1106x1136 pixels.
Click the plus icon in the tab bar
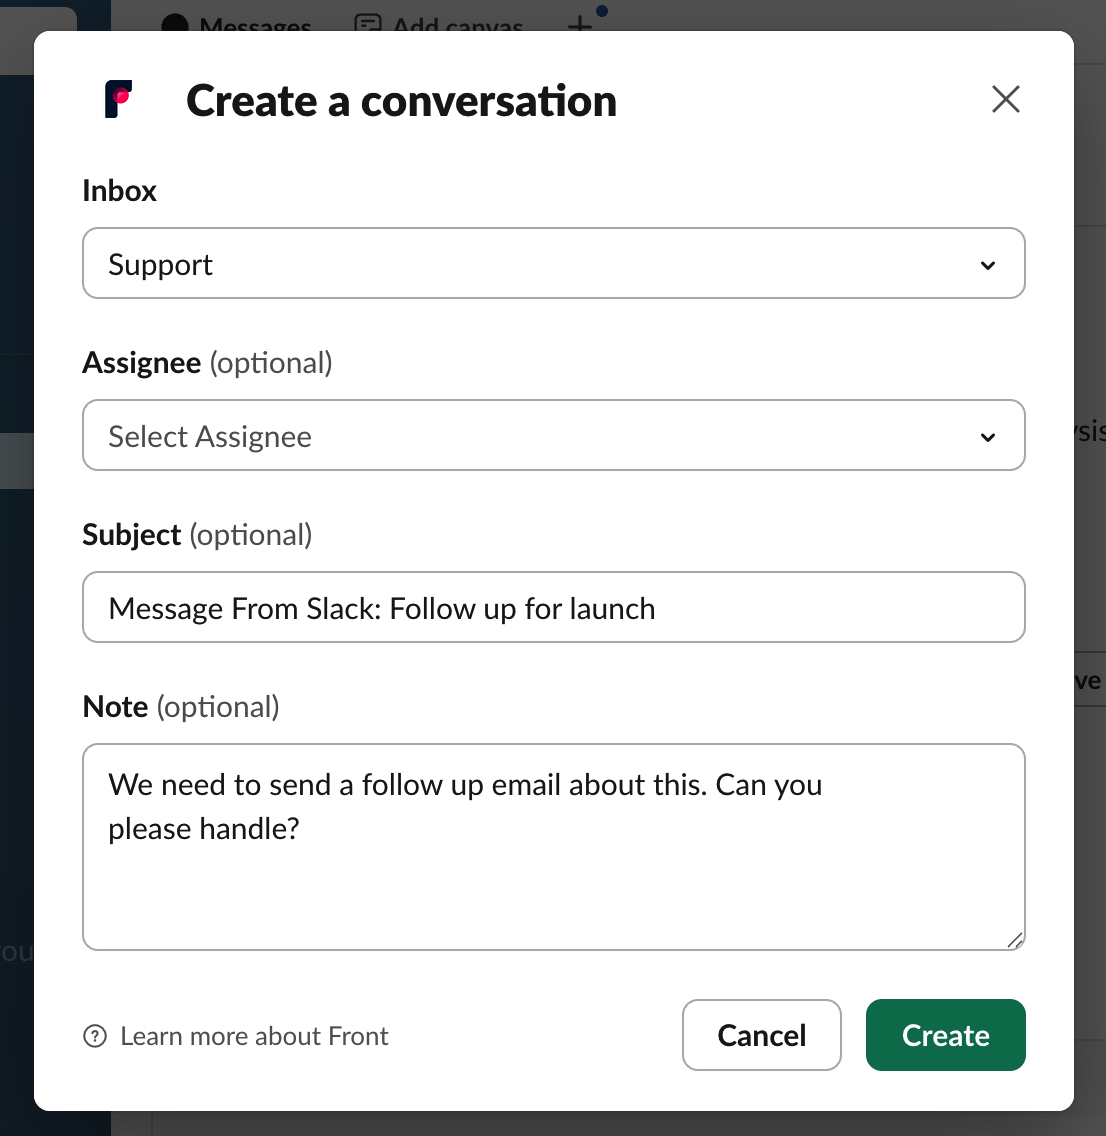click(580, 24)
